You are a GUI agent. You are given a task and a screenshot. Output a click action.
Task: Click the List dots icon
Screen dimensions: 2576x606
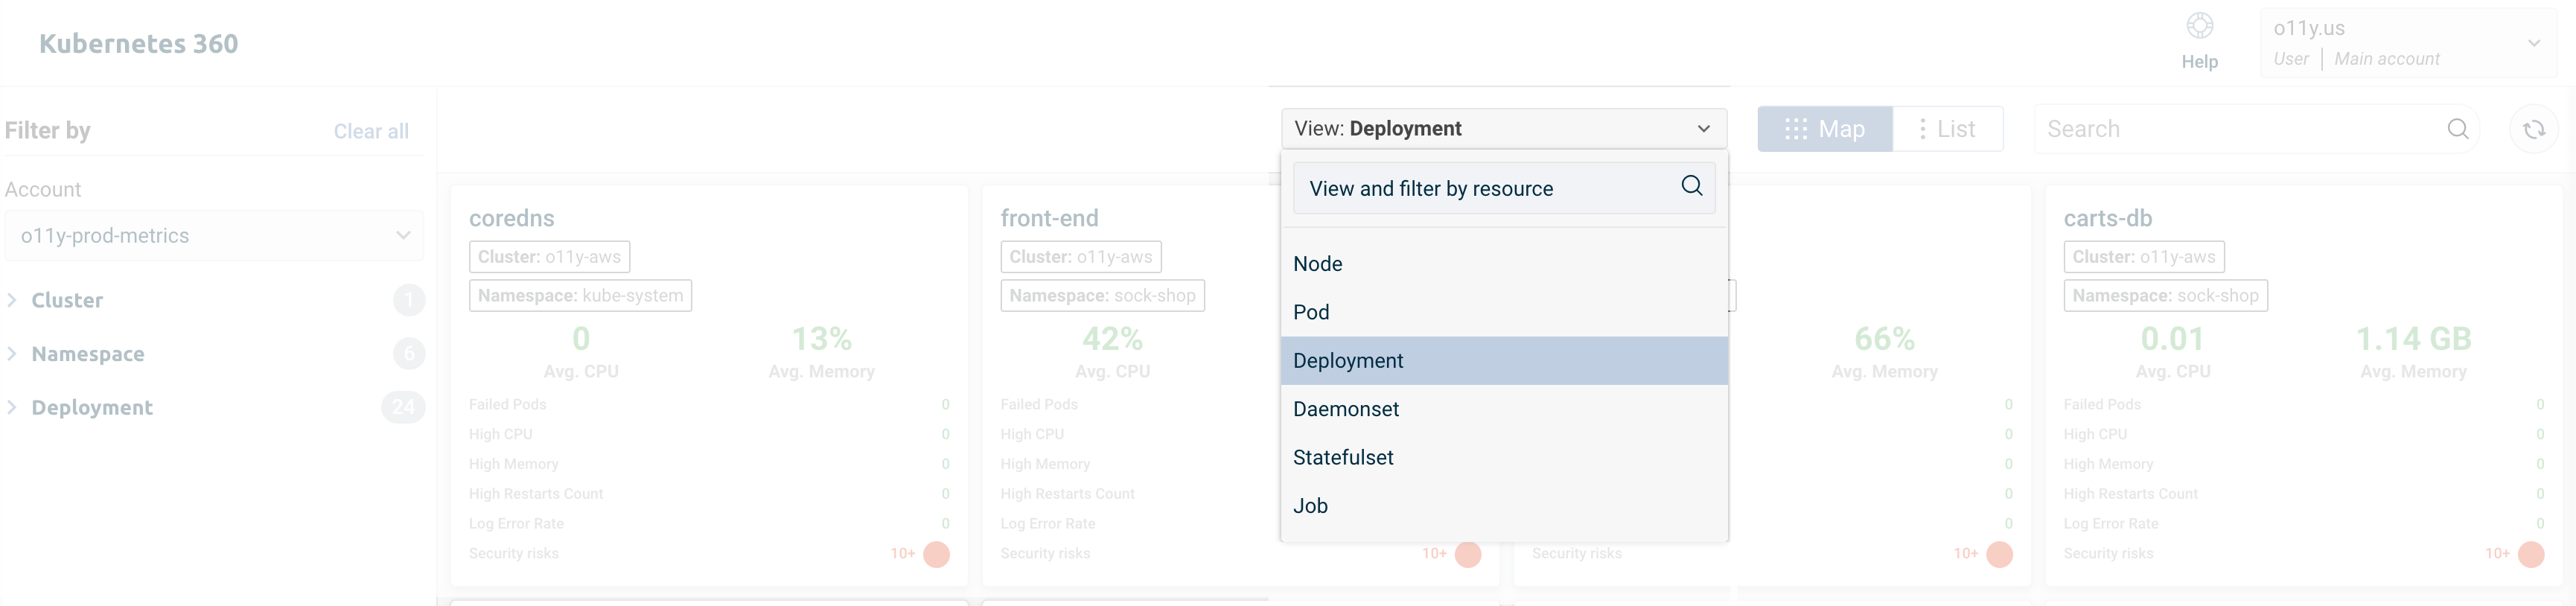point(1922,129)
